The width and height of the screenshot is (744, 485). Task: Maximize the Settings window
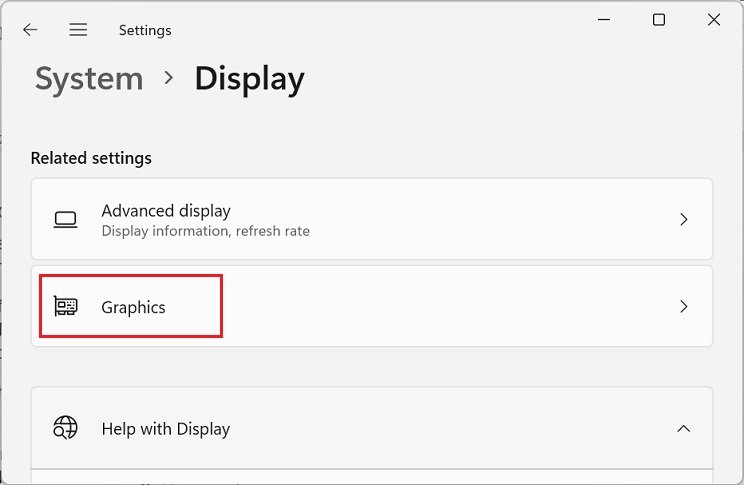[658, 20]
